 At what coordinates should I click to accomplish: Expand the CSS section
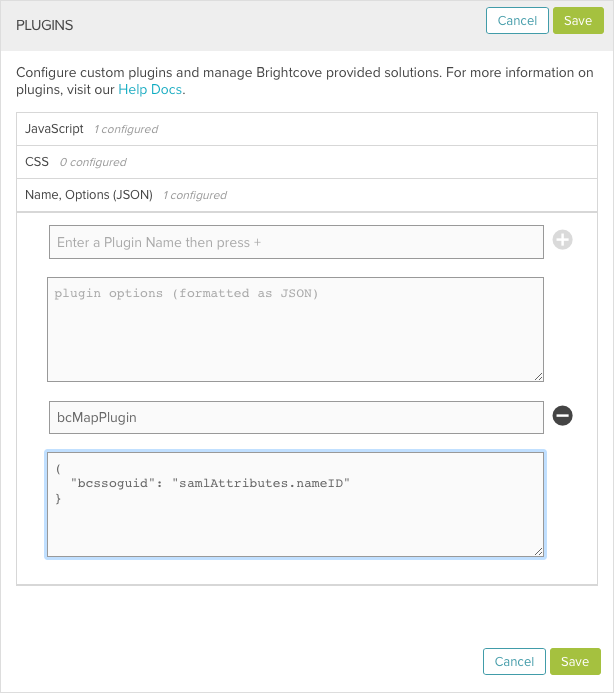37,162
